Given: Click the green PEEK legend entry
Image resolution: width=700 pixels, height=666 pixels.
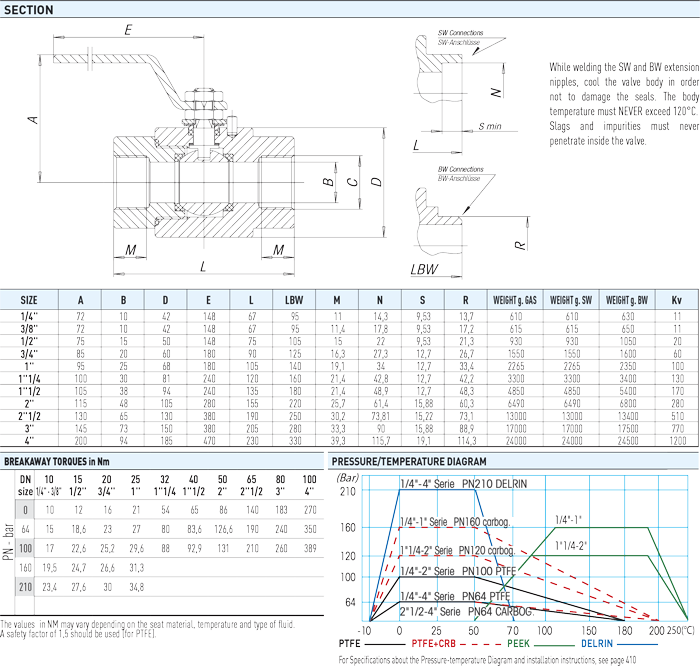Looking at the screenshot, I should tap(517, 645).
